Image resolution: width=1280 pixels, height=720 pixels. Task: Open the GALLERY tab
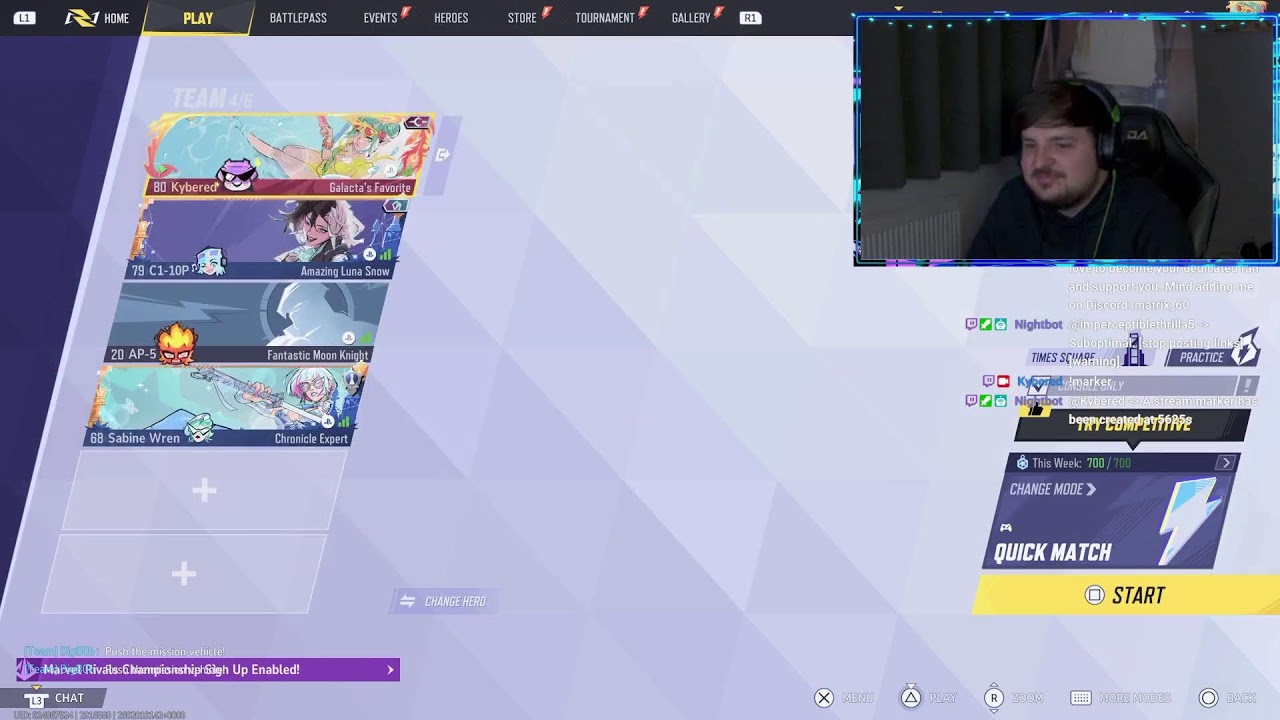[691, 18]
